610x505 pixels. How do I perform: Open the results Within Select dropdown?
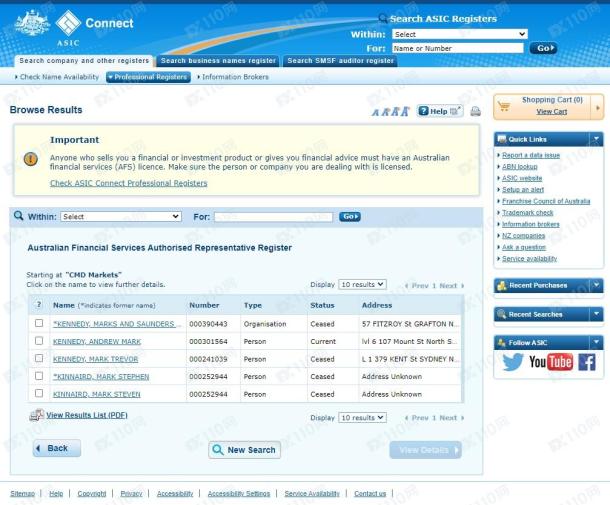pyautogui.click(x=121, y=217)
